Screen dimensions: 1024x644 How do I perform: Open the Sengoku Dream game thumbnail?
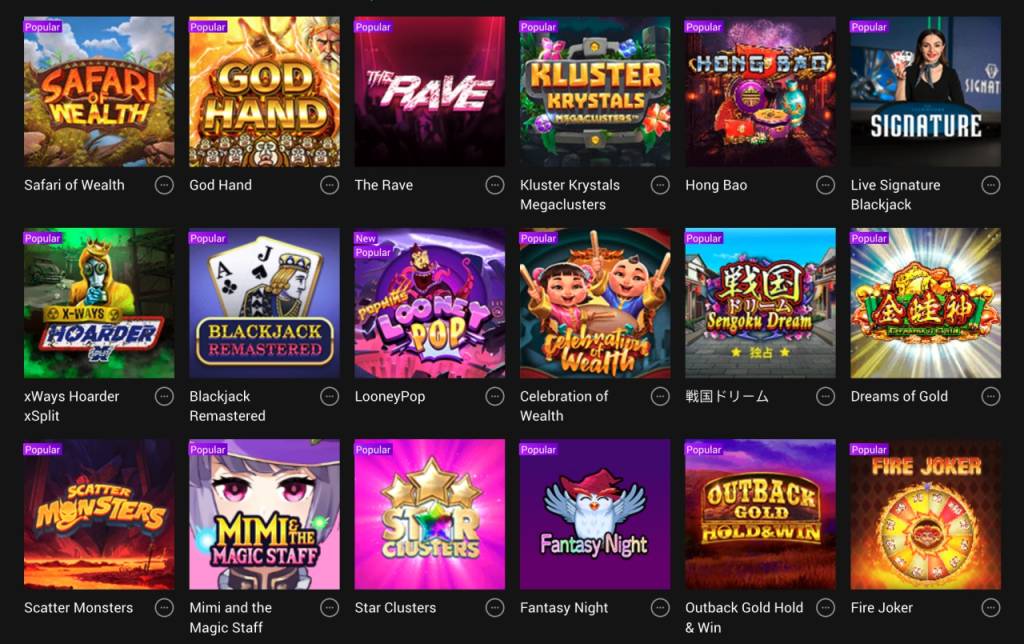tap(760, 303)
